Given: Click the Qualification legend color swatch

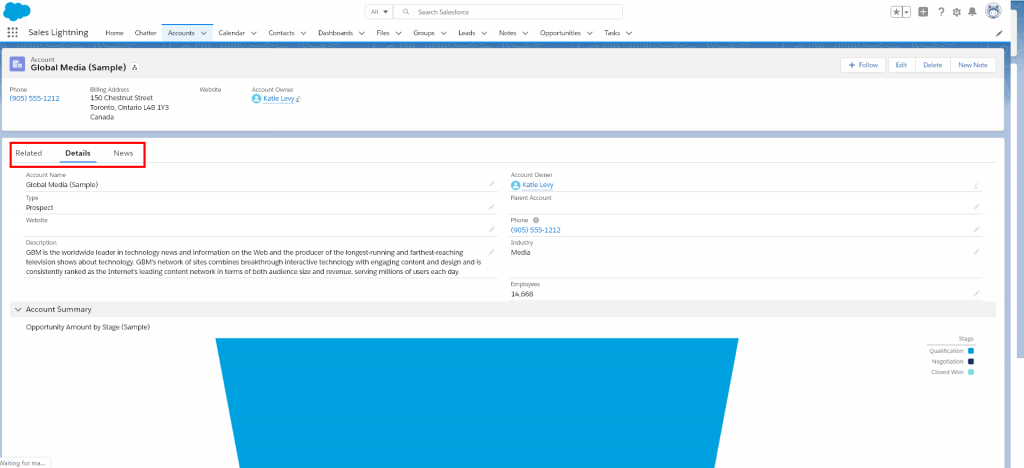Looking at the screenshot, I should coord(971,351).
